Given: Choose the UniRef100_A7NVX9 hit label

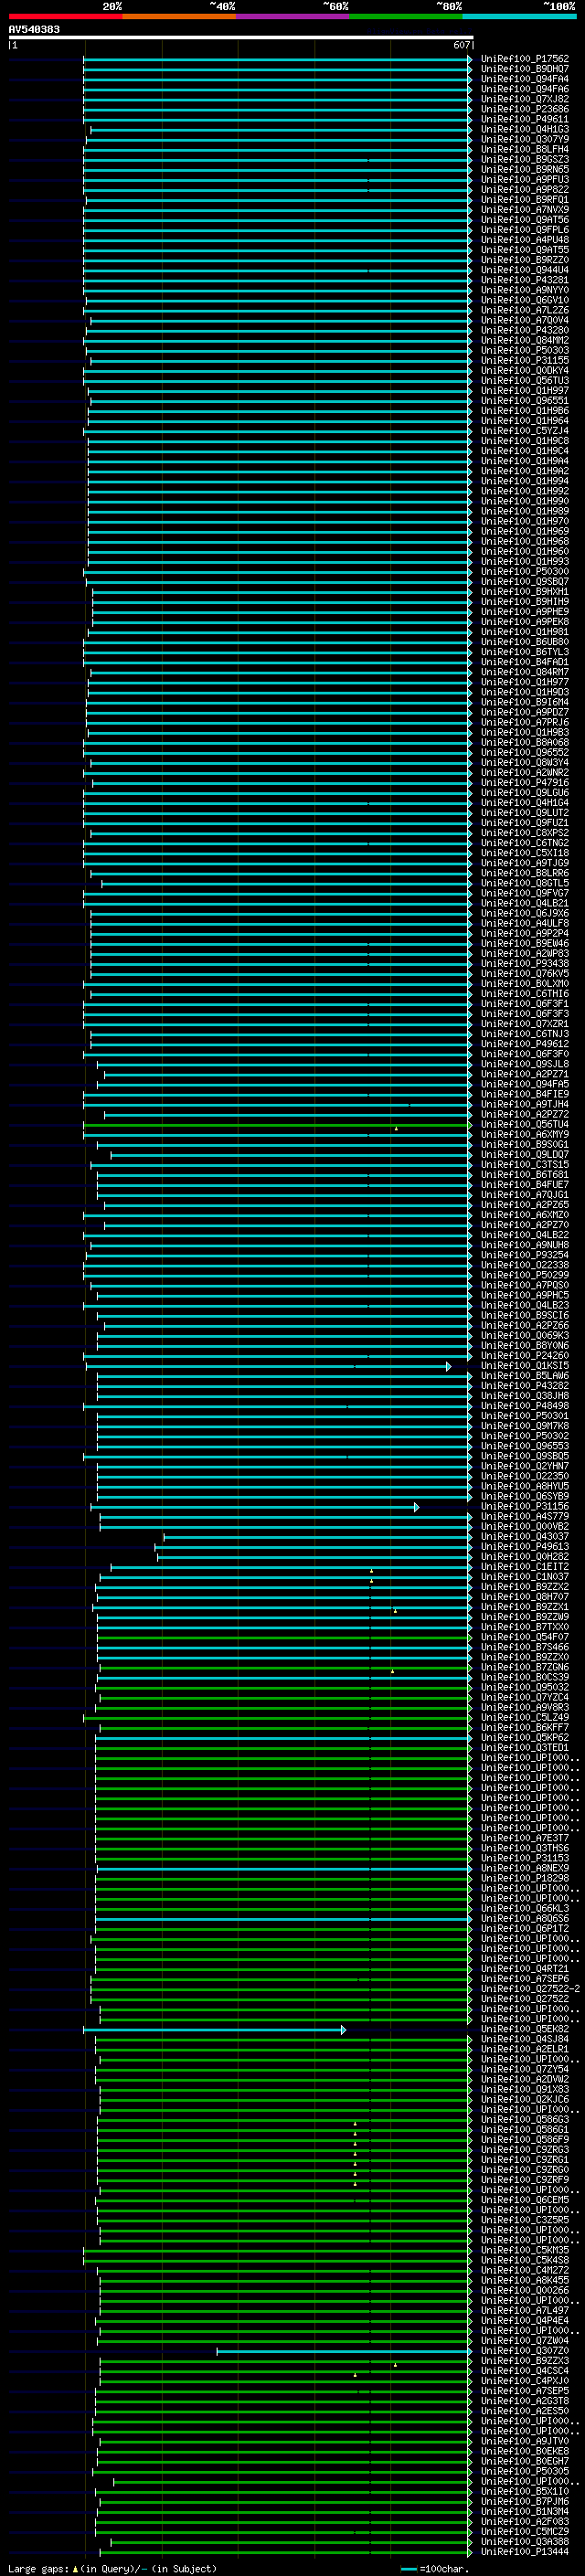Looking at the screenshot, I should coord(524,210).
